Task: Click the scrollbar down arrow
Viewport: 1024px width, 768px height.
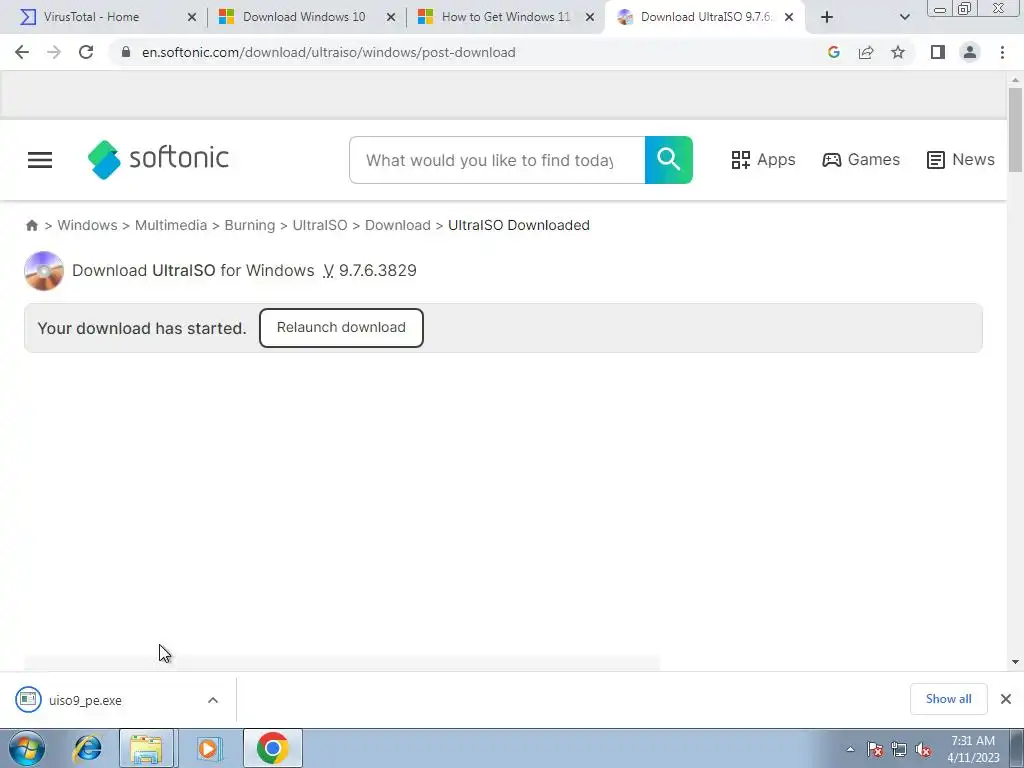Action: (1015, 662)
